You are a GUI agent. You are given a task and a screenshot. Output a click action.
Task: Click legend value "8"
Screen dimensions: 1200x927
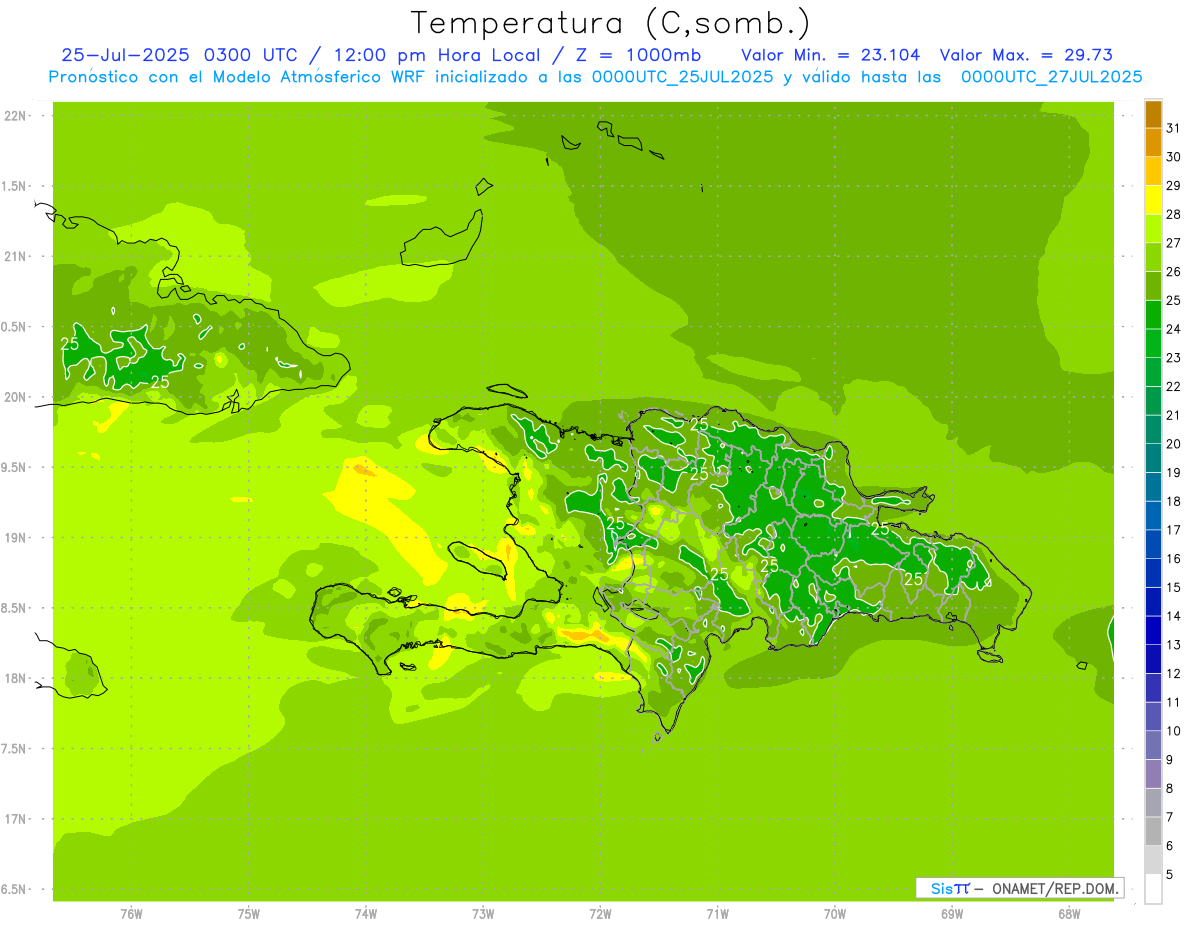[1170, 789]
